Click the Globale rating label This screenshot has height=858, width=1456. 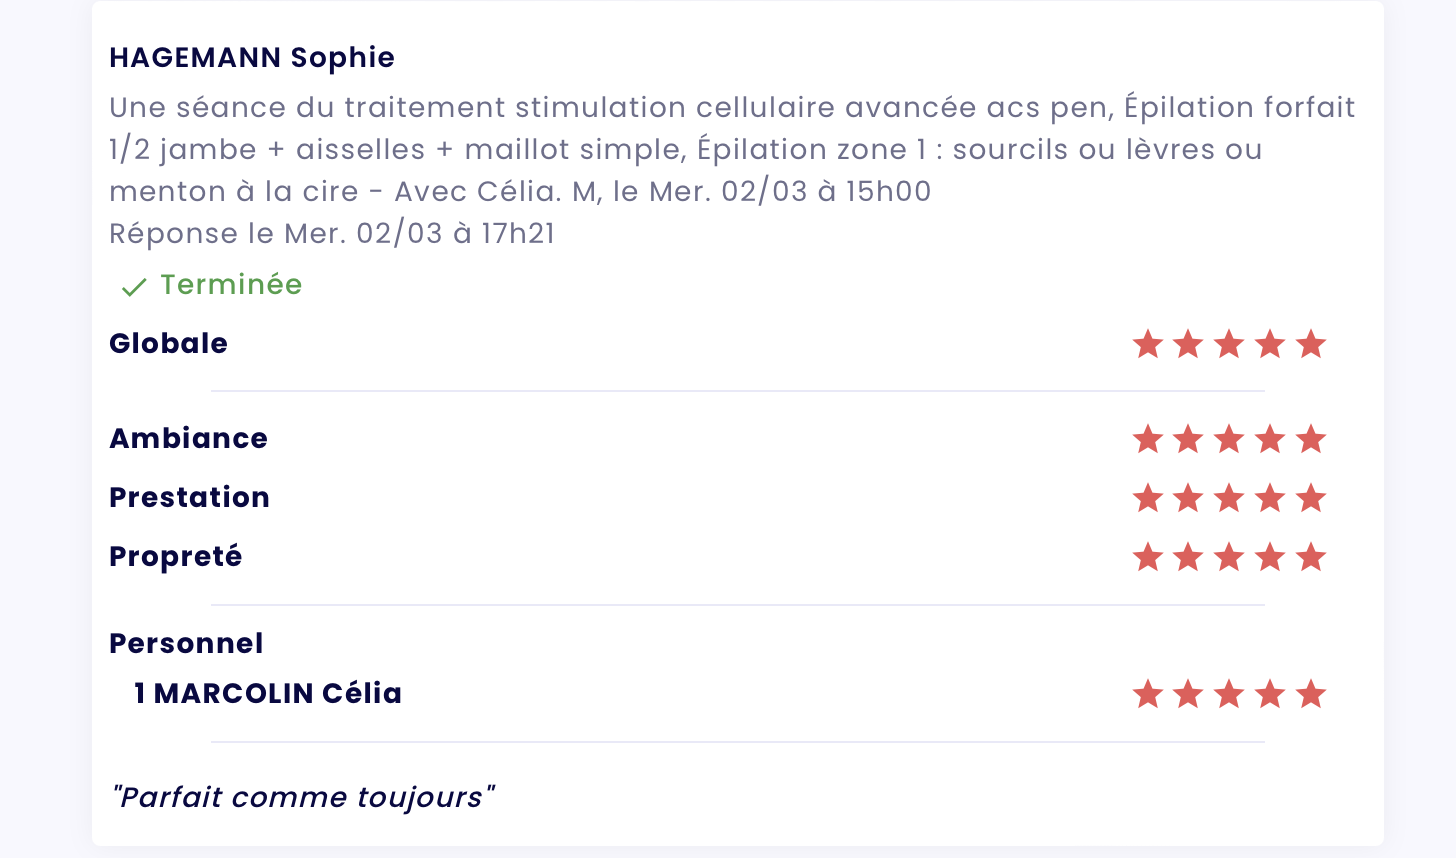[168, 344]
